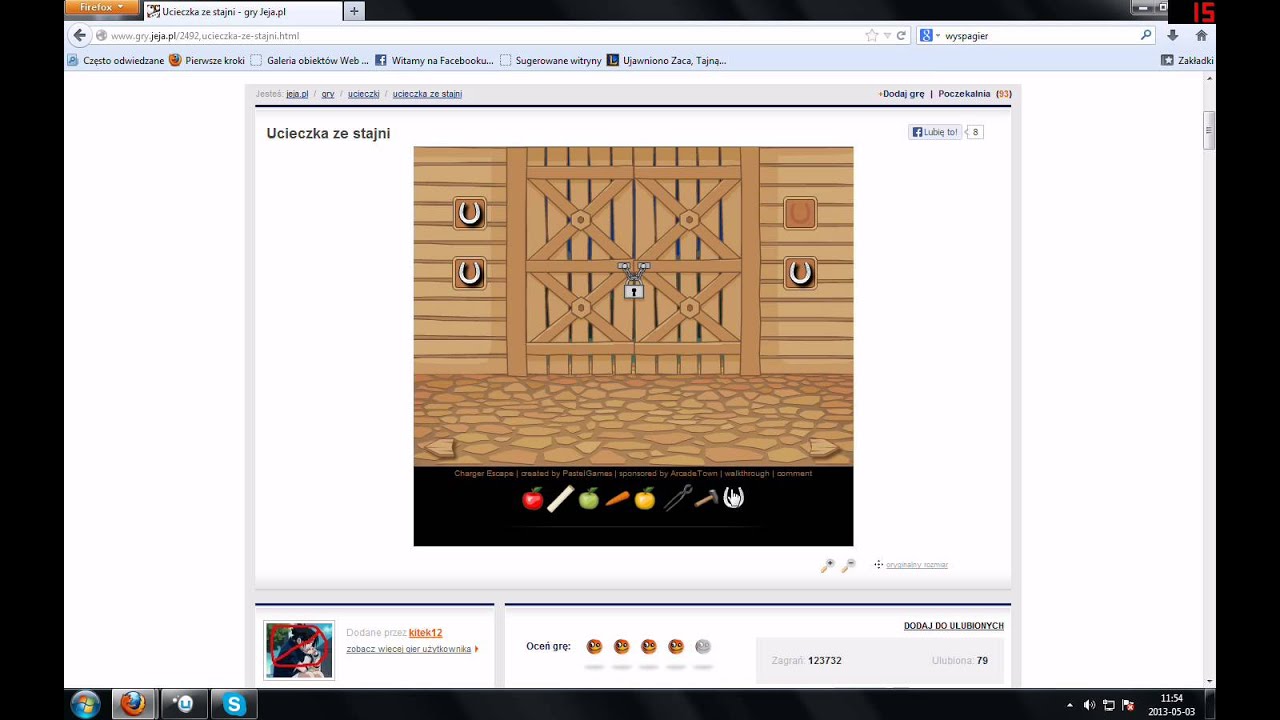The height and width of the screenshot is (720, 1280).
Task: Follow the gry breadcrumb link
Action: 328,94
